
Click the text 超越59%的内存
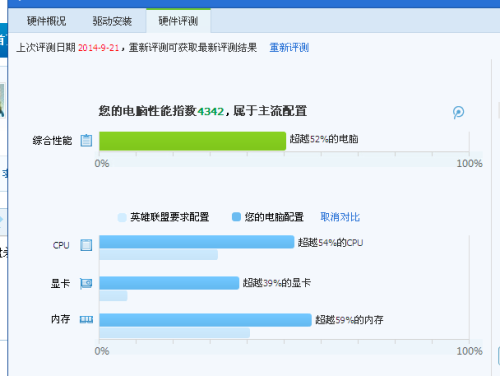click(349, 320)
